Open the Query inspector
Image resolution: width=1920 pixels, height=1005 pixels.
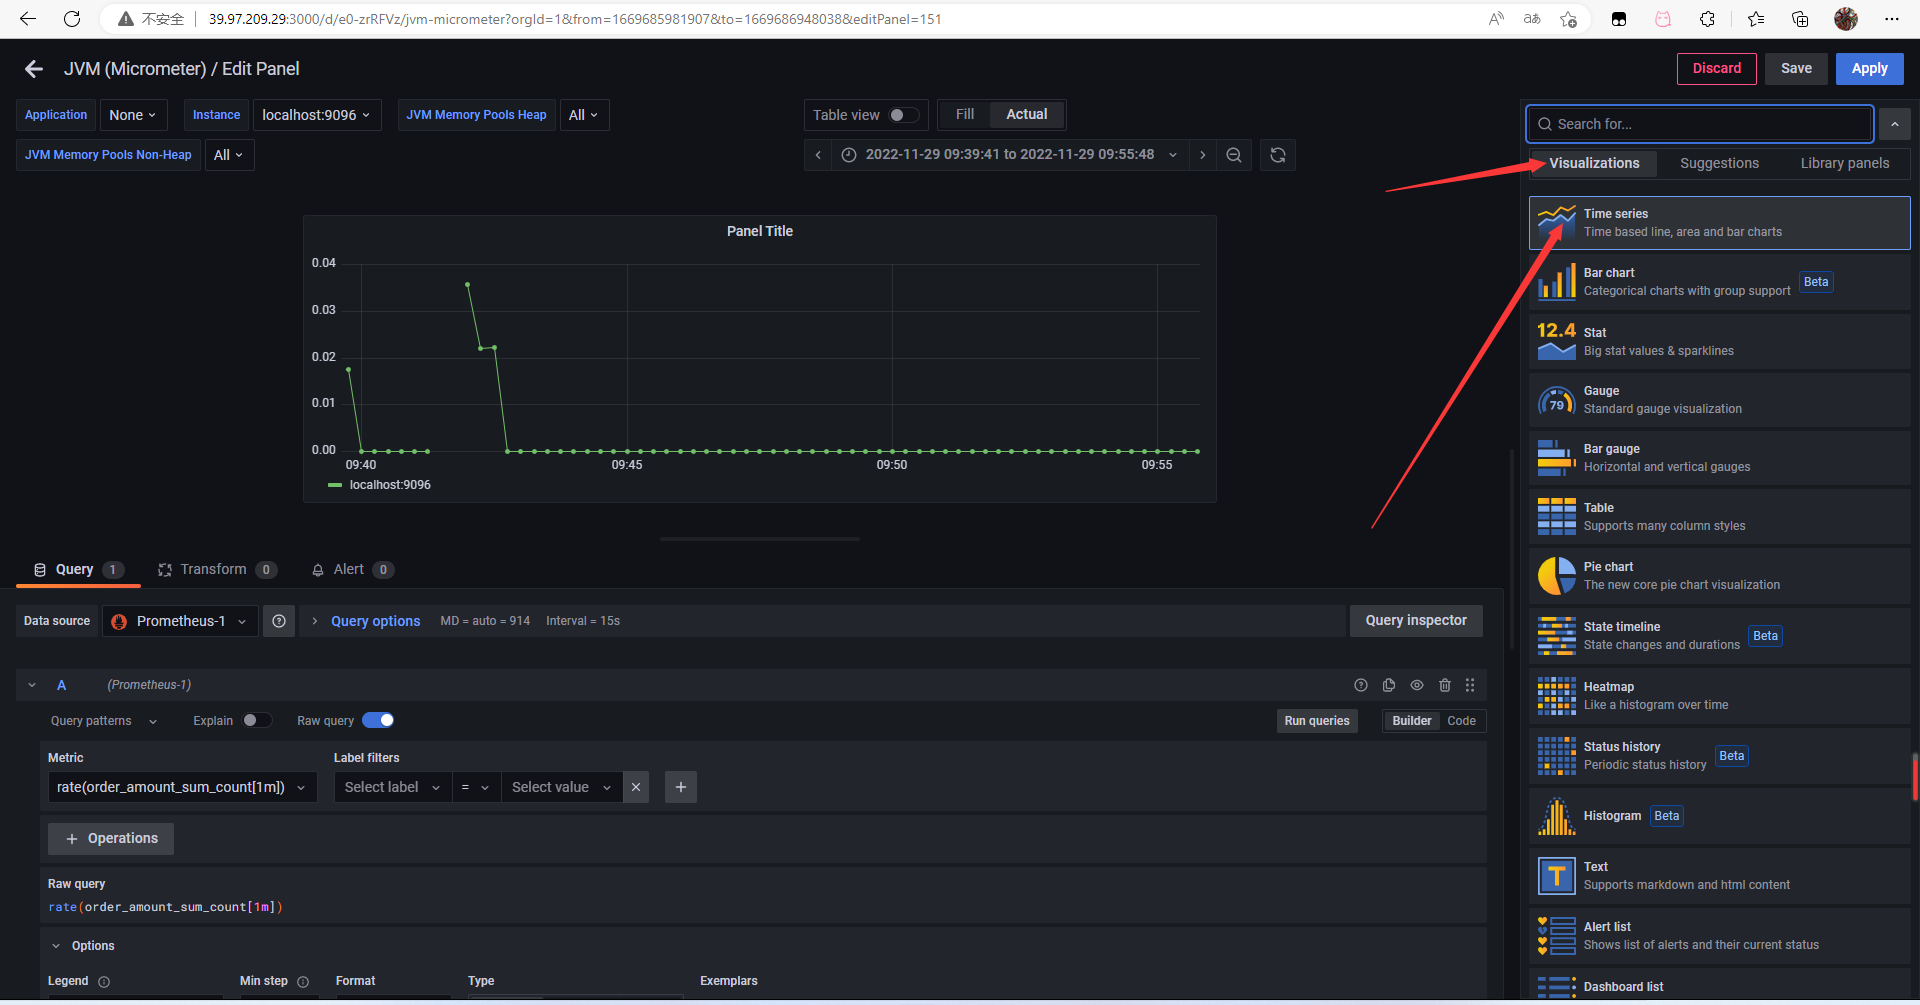click(1416, 621)
